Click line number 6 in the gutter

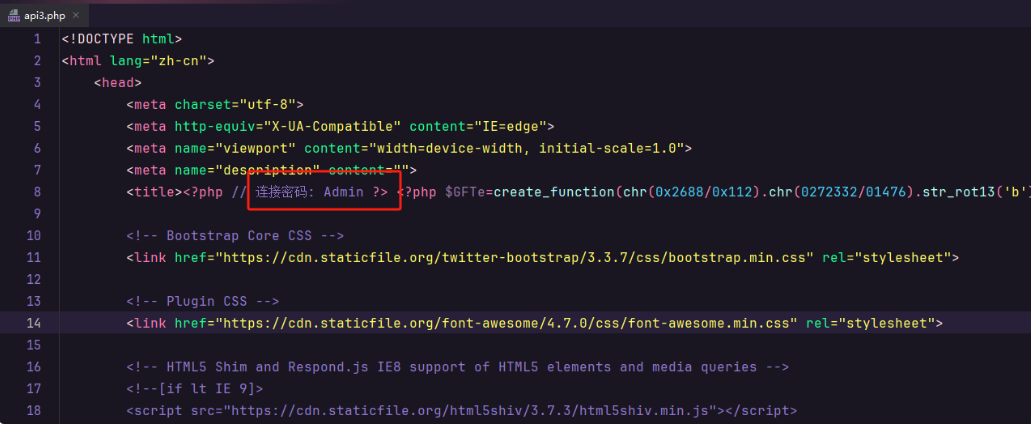click(x=37, y=148)
